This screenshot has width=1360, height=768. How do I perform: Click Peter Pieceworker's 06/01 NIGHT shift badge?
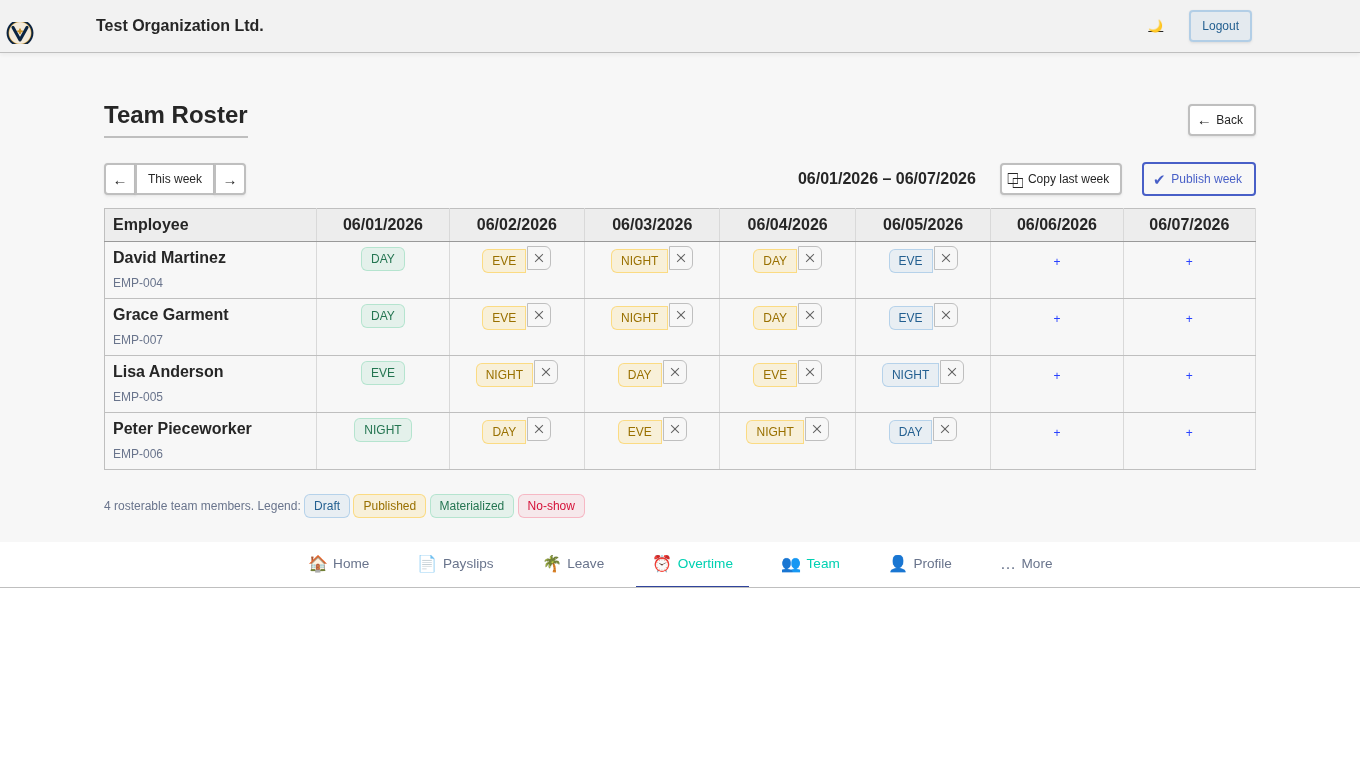383,430
